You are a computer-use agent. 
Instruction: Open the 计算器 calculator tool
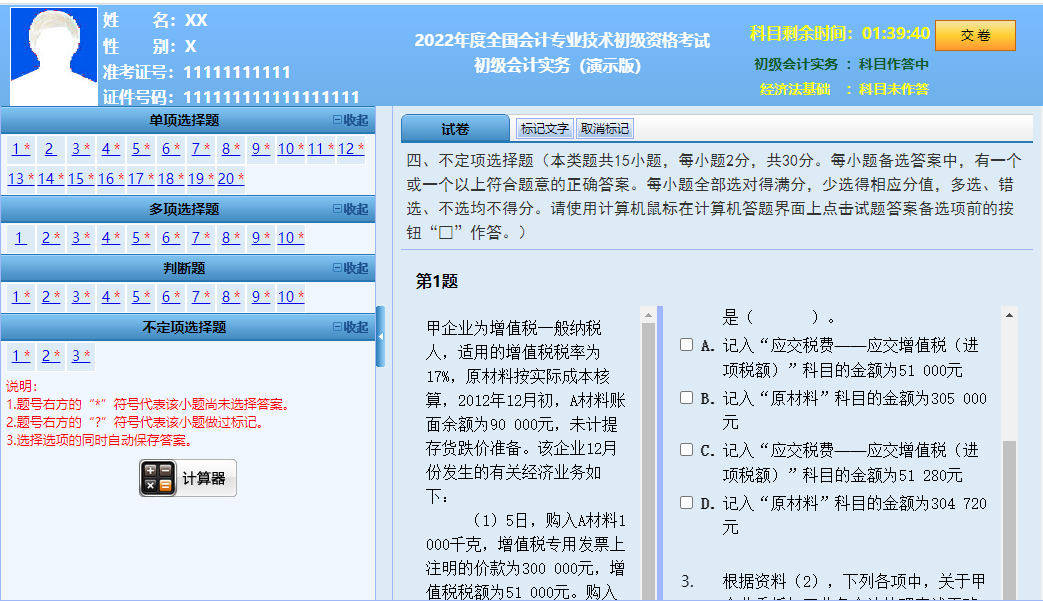click(186, 477)
